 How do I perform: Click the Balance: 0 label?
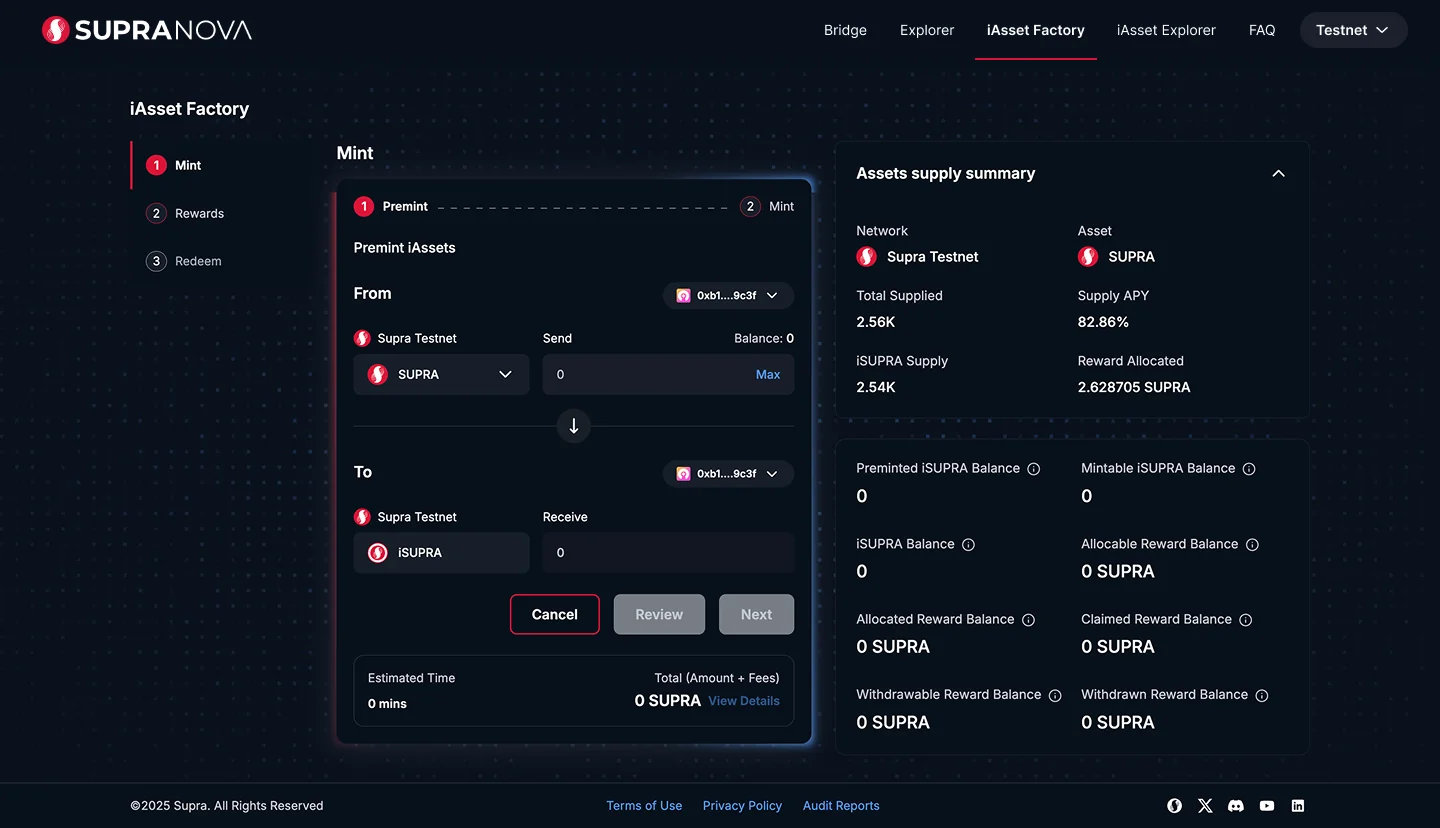[764, 338]
